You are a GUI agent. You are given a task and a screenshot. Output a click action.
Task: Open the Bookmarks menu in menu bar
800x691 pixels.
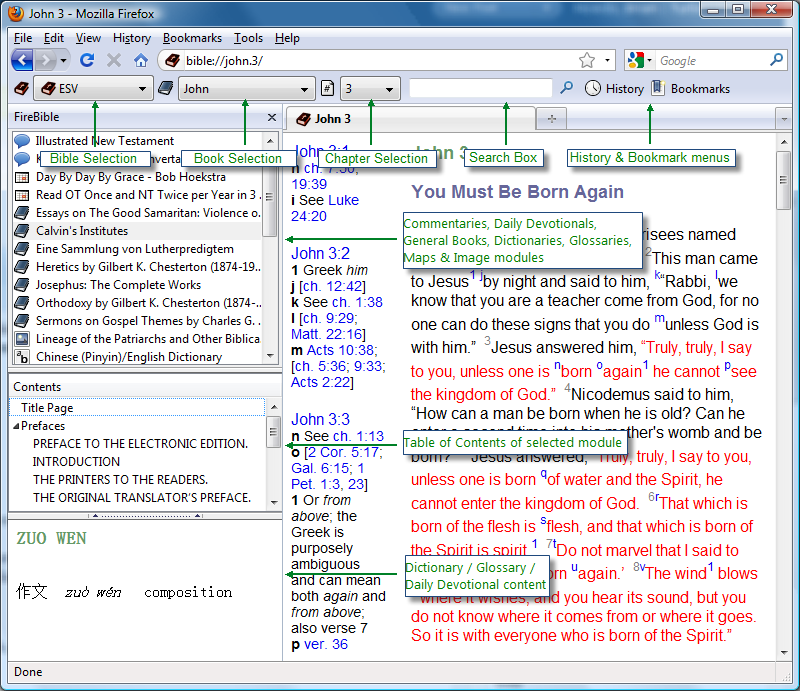click(192, 38)
